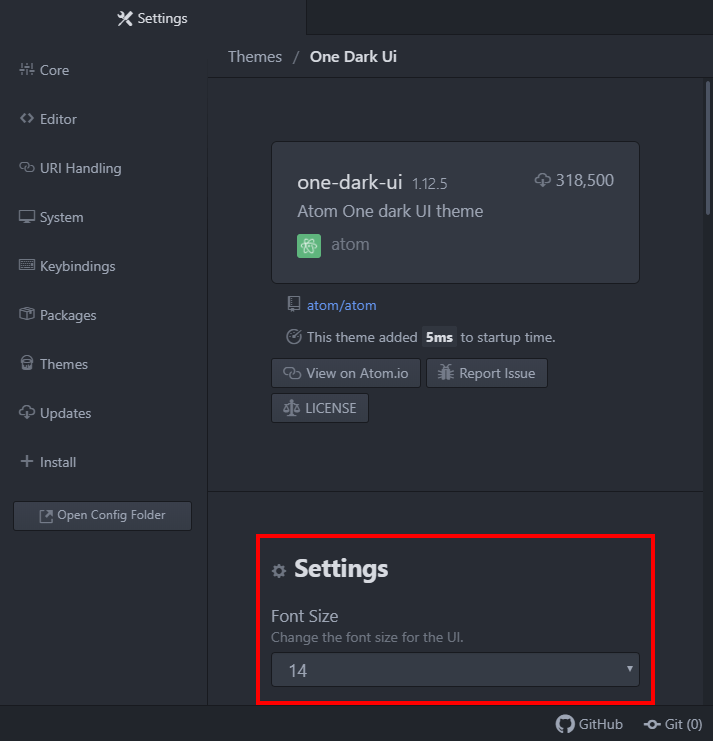Screen dimensions: 713x741
Task: Switch to the Editor settings section
Action: (x=58, y=119)
